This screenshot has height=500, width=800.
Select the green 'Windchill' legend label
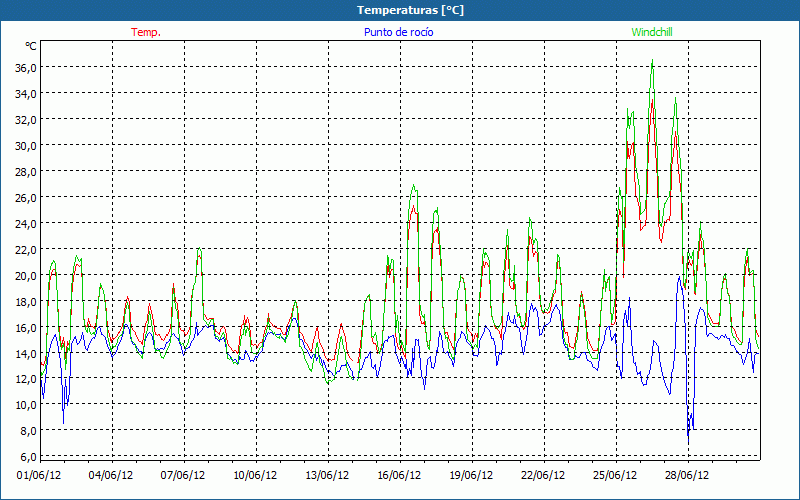652,32
